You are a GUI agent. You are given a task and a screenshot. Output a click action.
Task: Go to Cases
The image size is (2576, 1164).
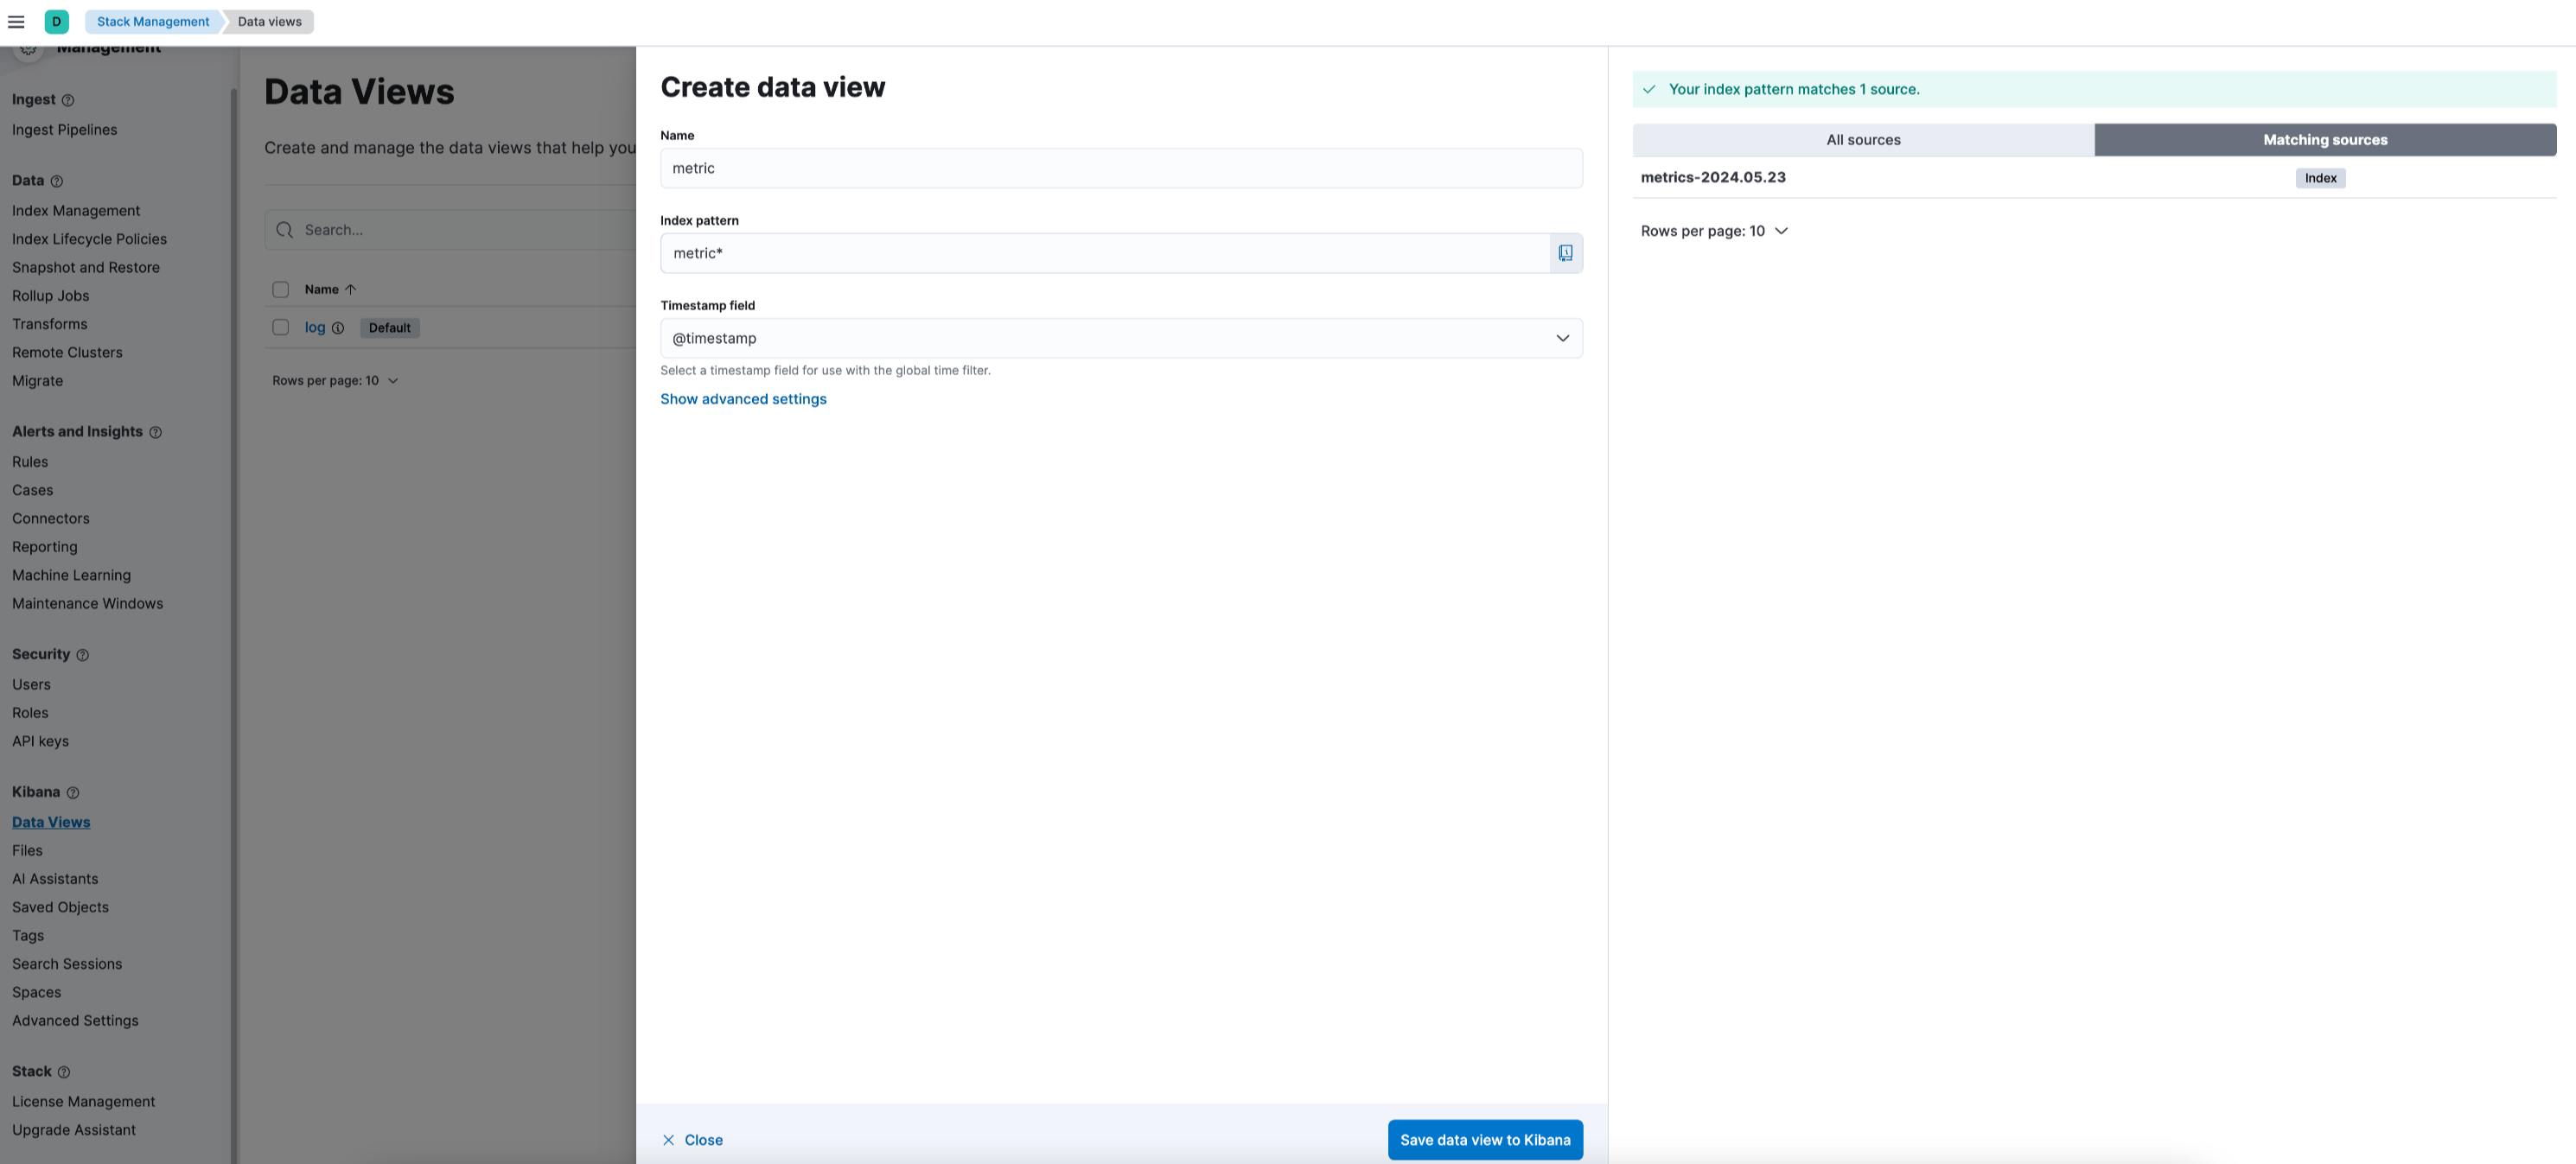(32, 490)
